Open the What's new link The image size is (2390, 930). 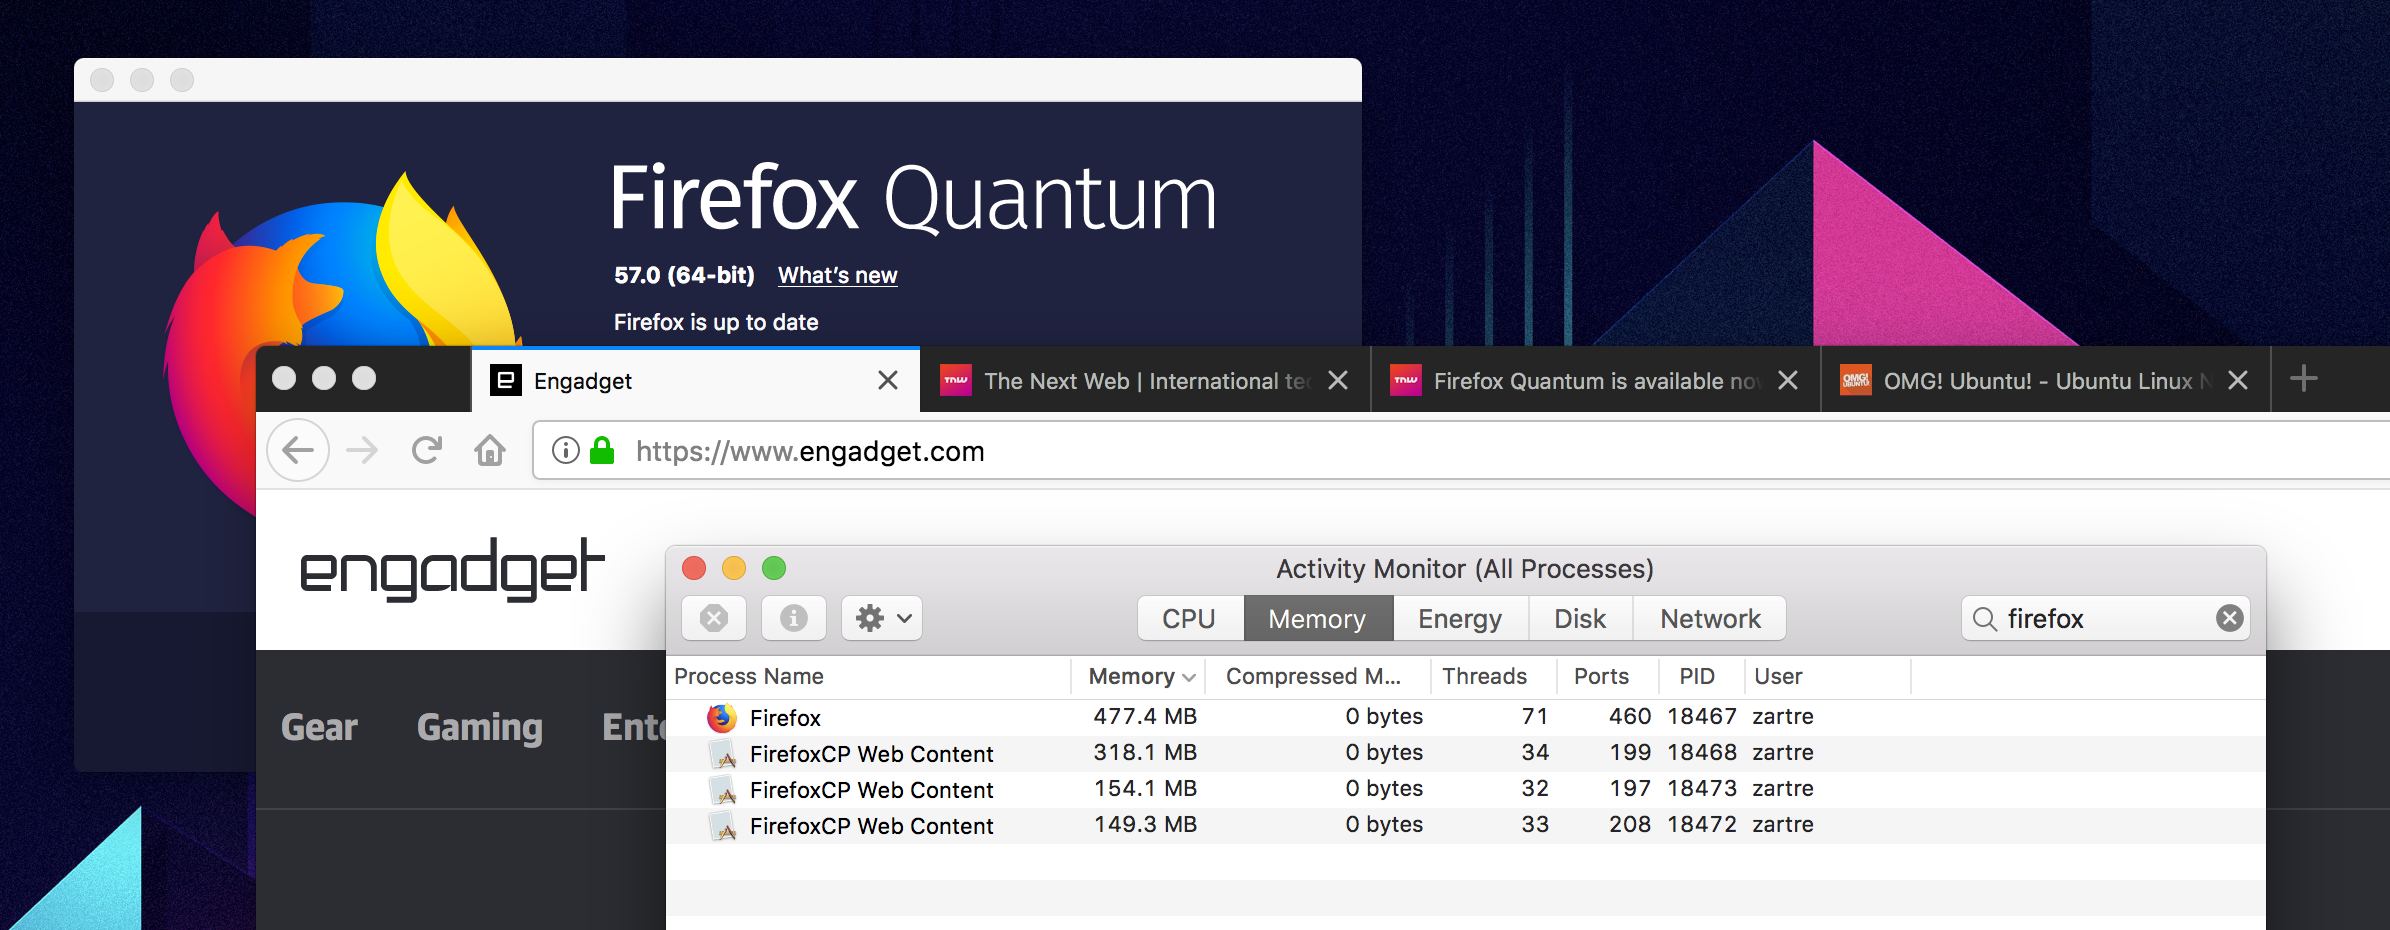click(x=838, y=275)
